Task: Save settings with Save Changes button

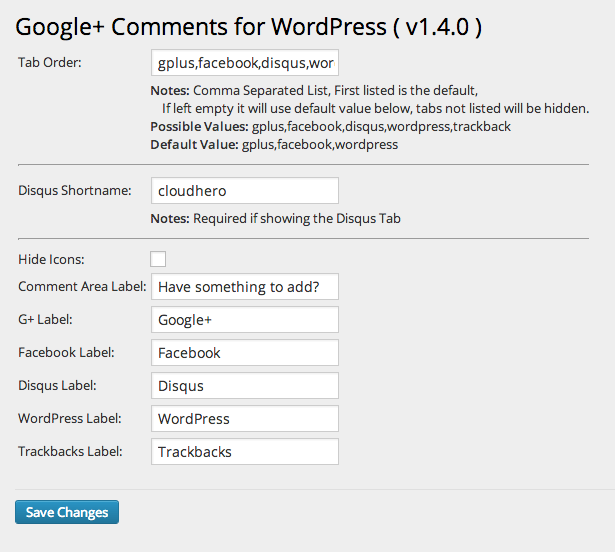Action: click(67, 512)
